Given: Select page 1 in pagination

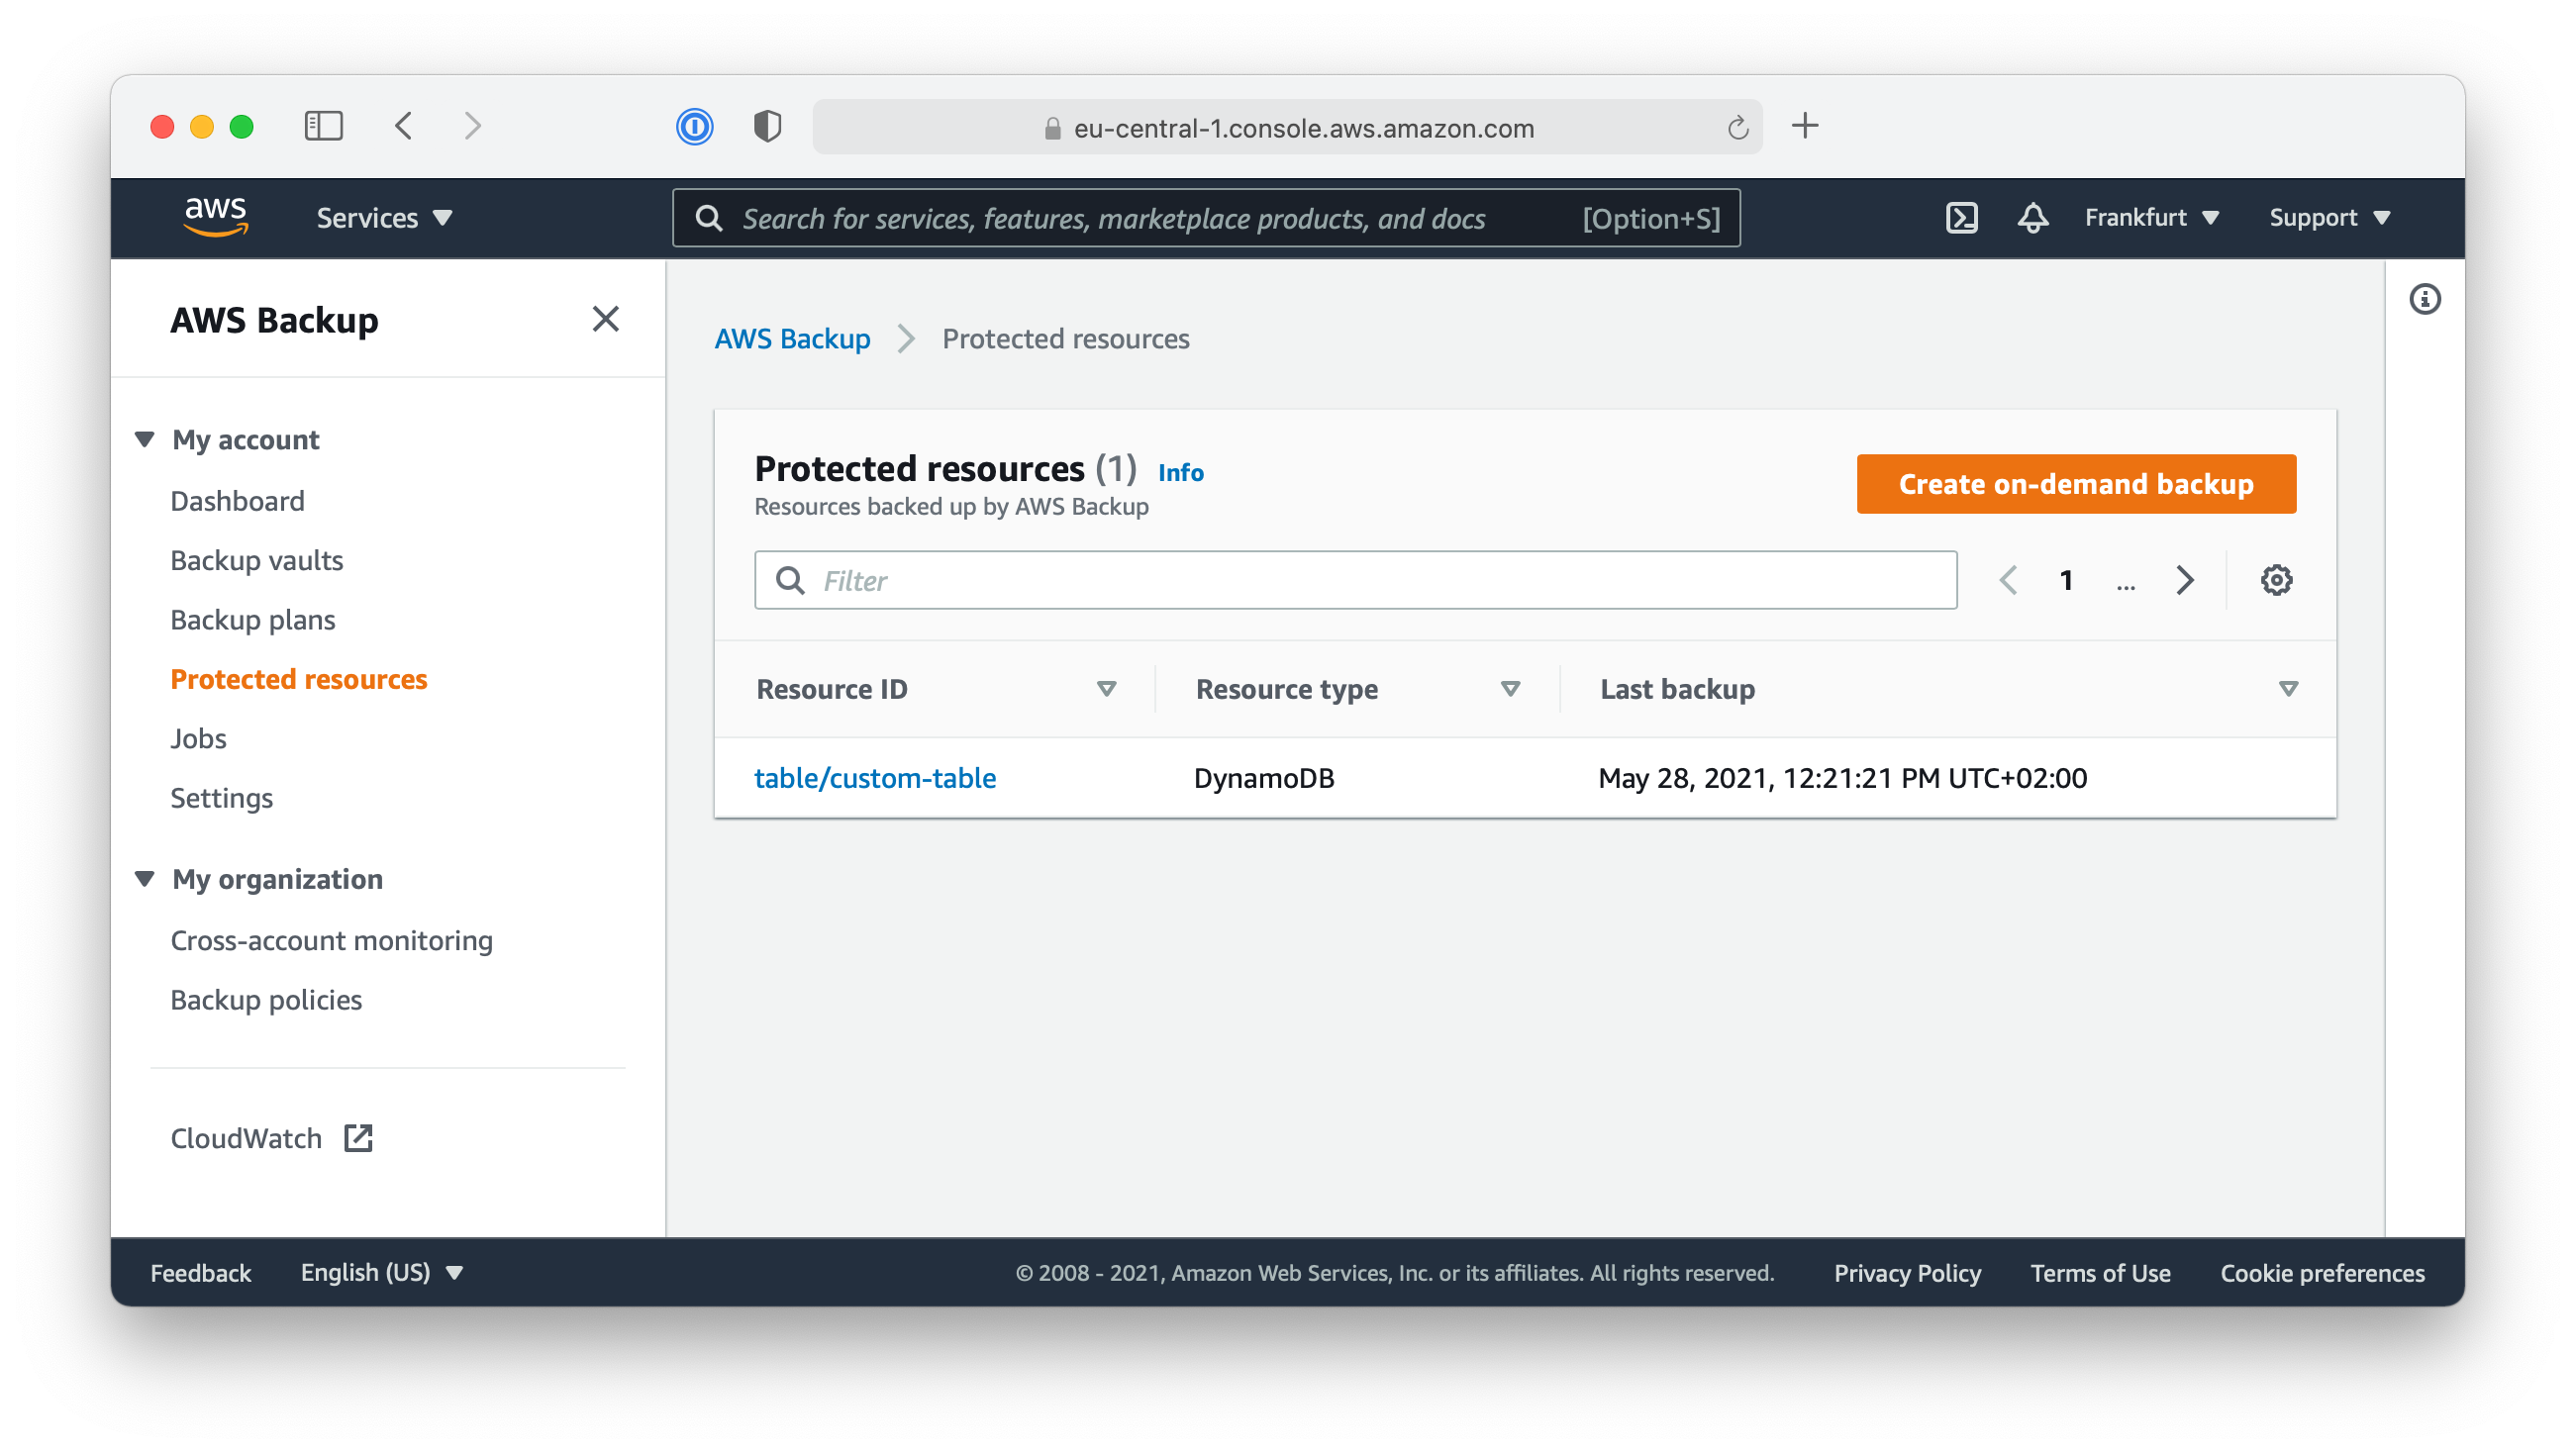Looking at the screenshot, I should tap(2066, 580).
